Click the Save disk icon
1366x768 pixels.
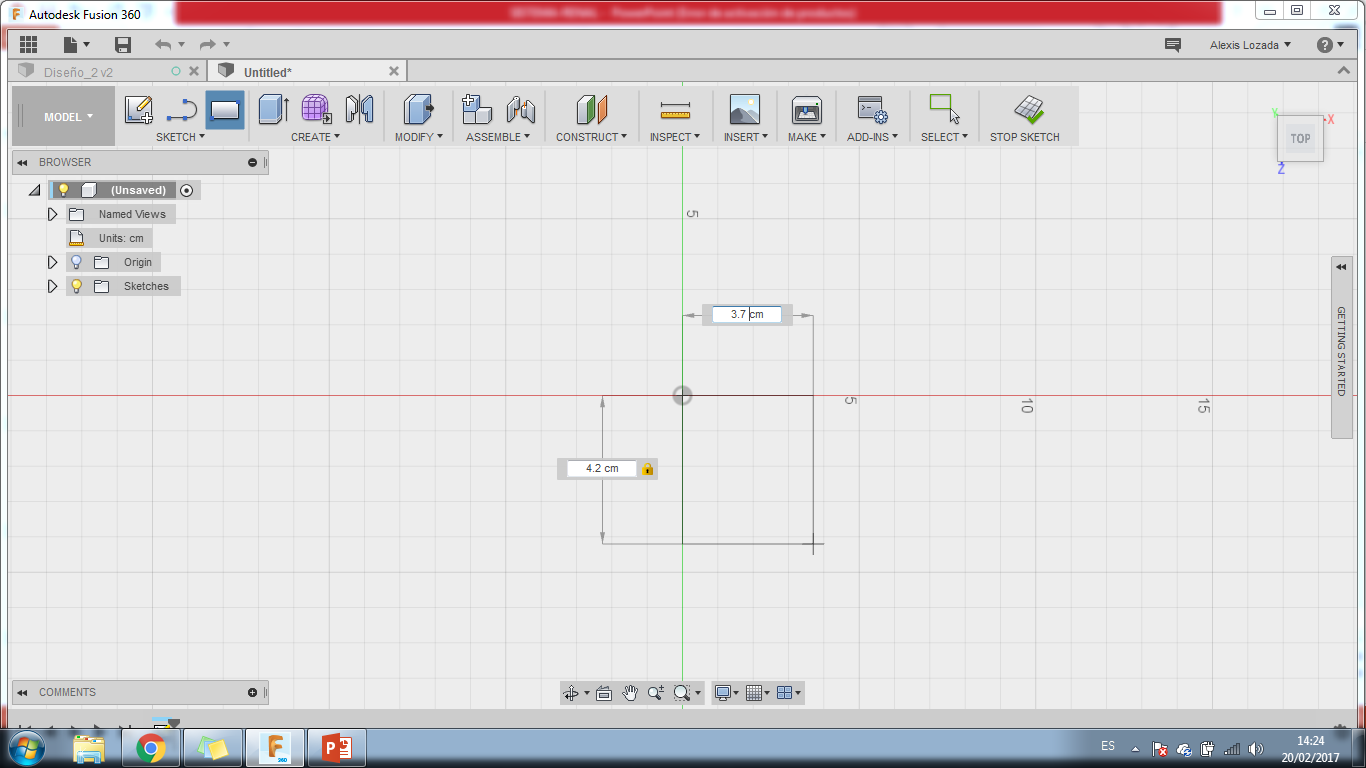click(123, 45)
